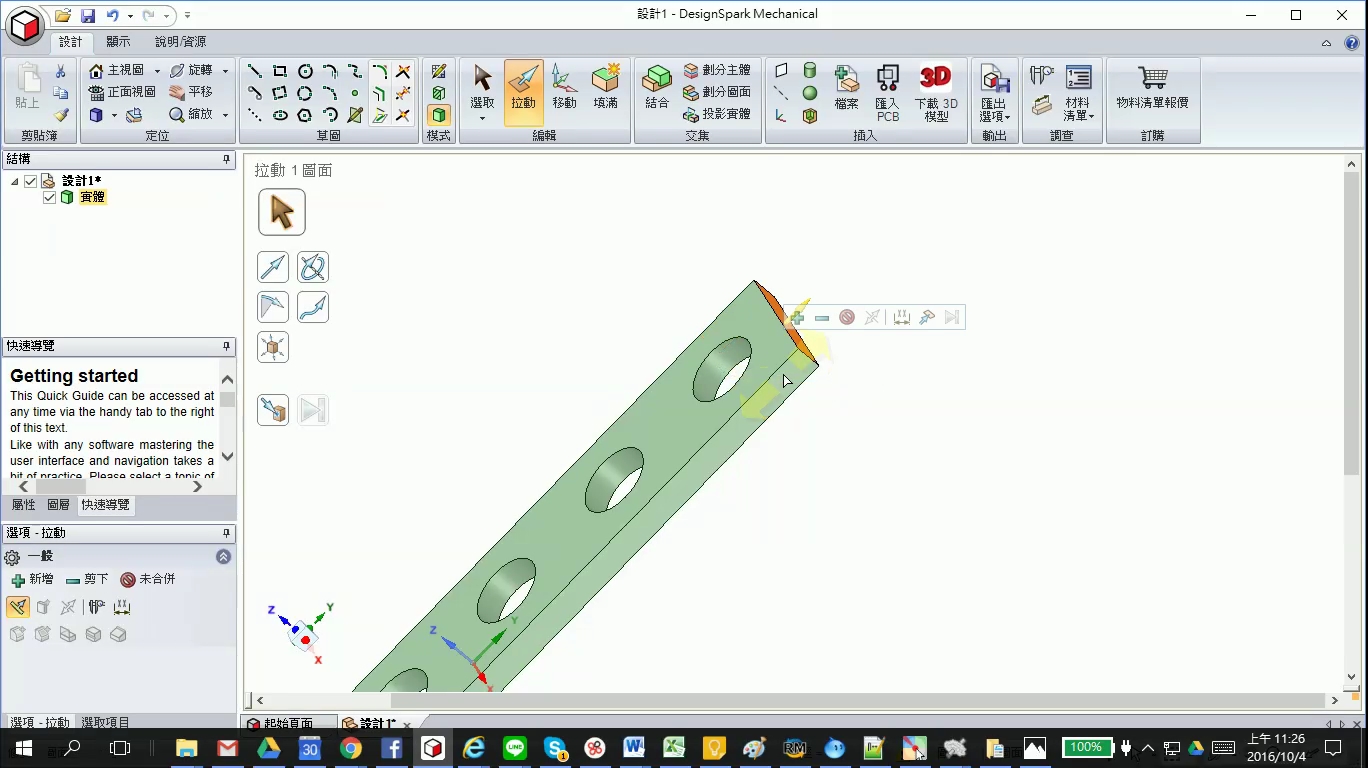Image resolution: width=1368 pixels, height=768 pixels.
Task: Toggle the 實體 visibility checkbox
Action: [49, 197]
